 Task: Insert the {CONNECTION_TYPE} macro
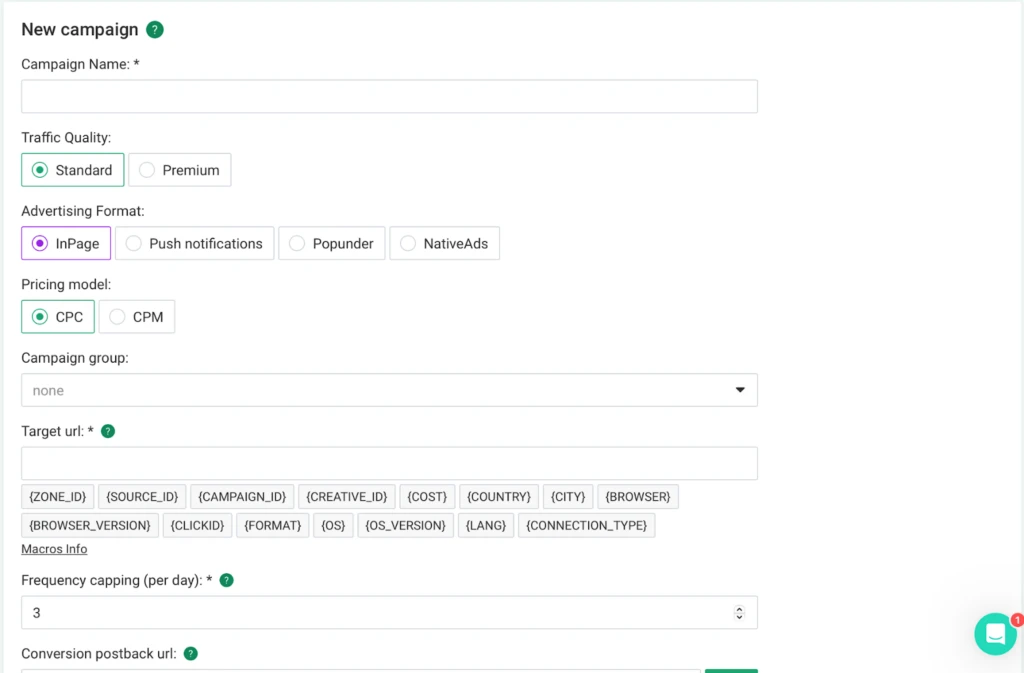586,525
